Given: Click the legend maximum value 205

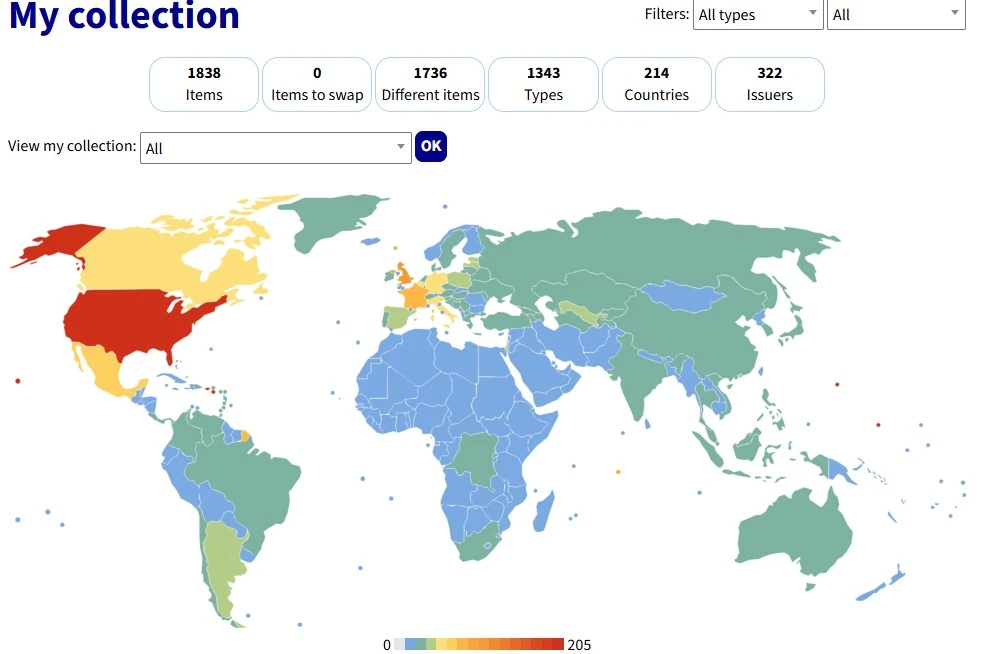Looking at the screenshot, I should click(x=579, y=645).
